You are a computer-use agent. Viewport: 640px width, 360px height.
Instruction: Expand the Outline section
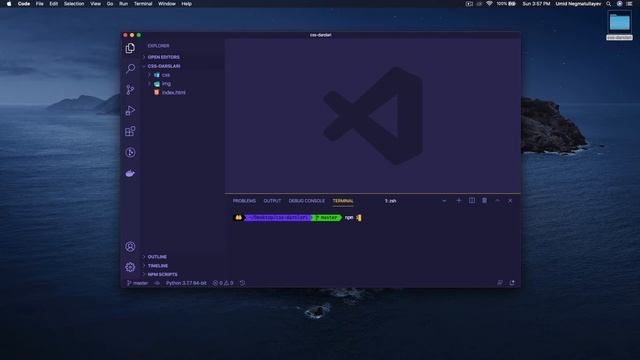183,257
